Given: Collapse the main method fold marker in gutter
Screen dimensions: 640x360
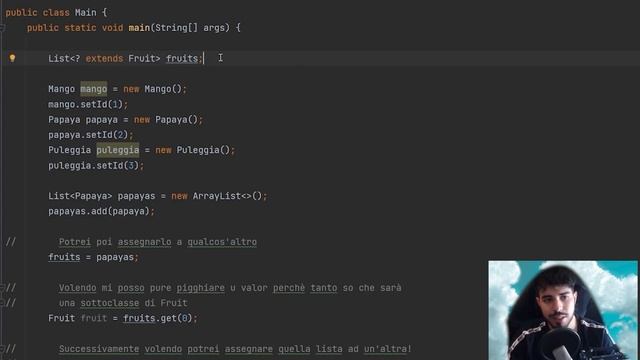Looking at the screenshot, I should point(2,28).
